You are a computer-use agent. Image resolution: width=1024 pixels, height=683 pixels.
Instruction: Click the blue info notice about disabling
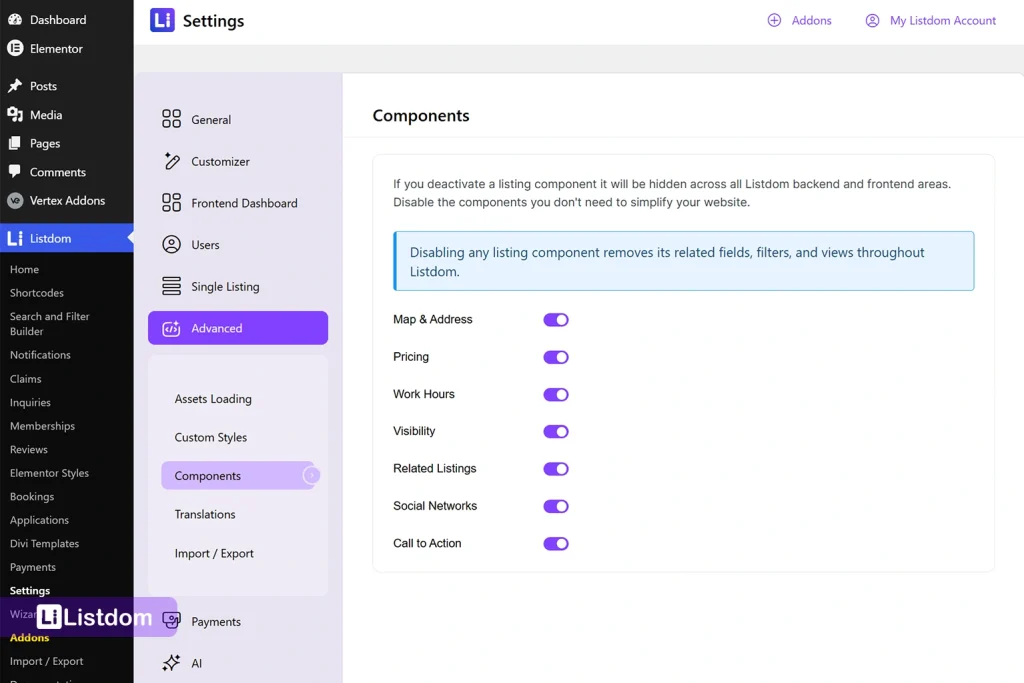coord(683,261)
